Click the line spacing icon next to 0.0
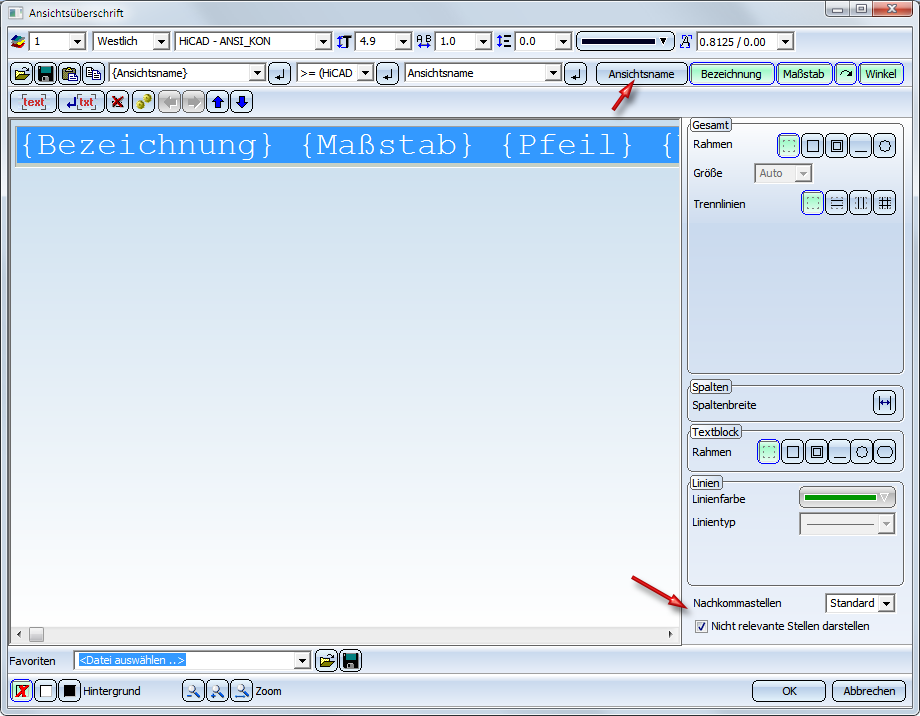The width and height of the screenshot is (920, 716). [503, 42]
